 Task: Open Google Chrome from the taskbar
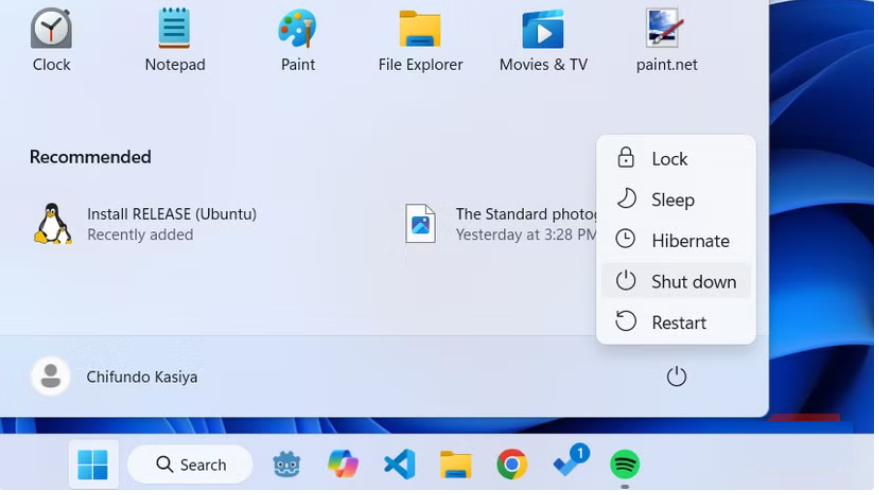point(512,465)
